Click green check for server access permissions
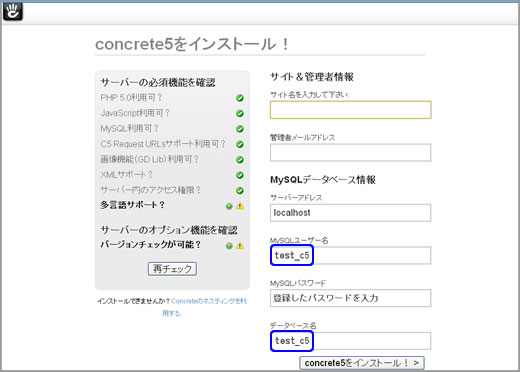The width and height of the screenshot is (520, 372). coord(240,190)
